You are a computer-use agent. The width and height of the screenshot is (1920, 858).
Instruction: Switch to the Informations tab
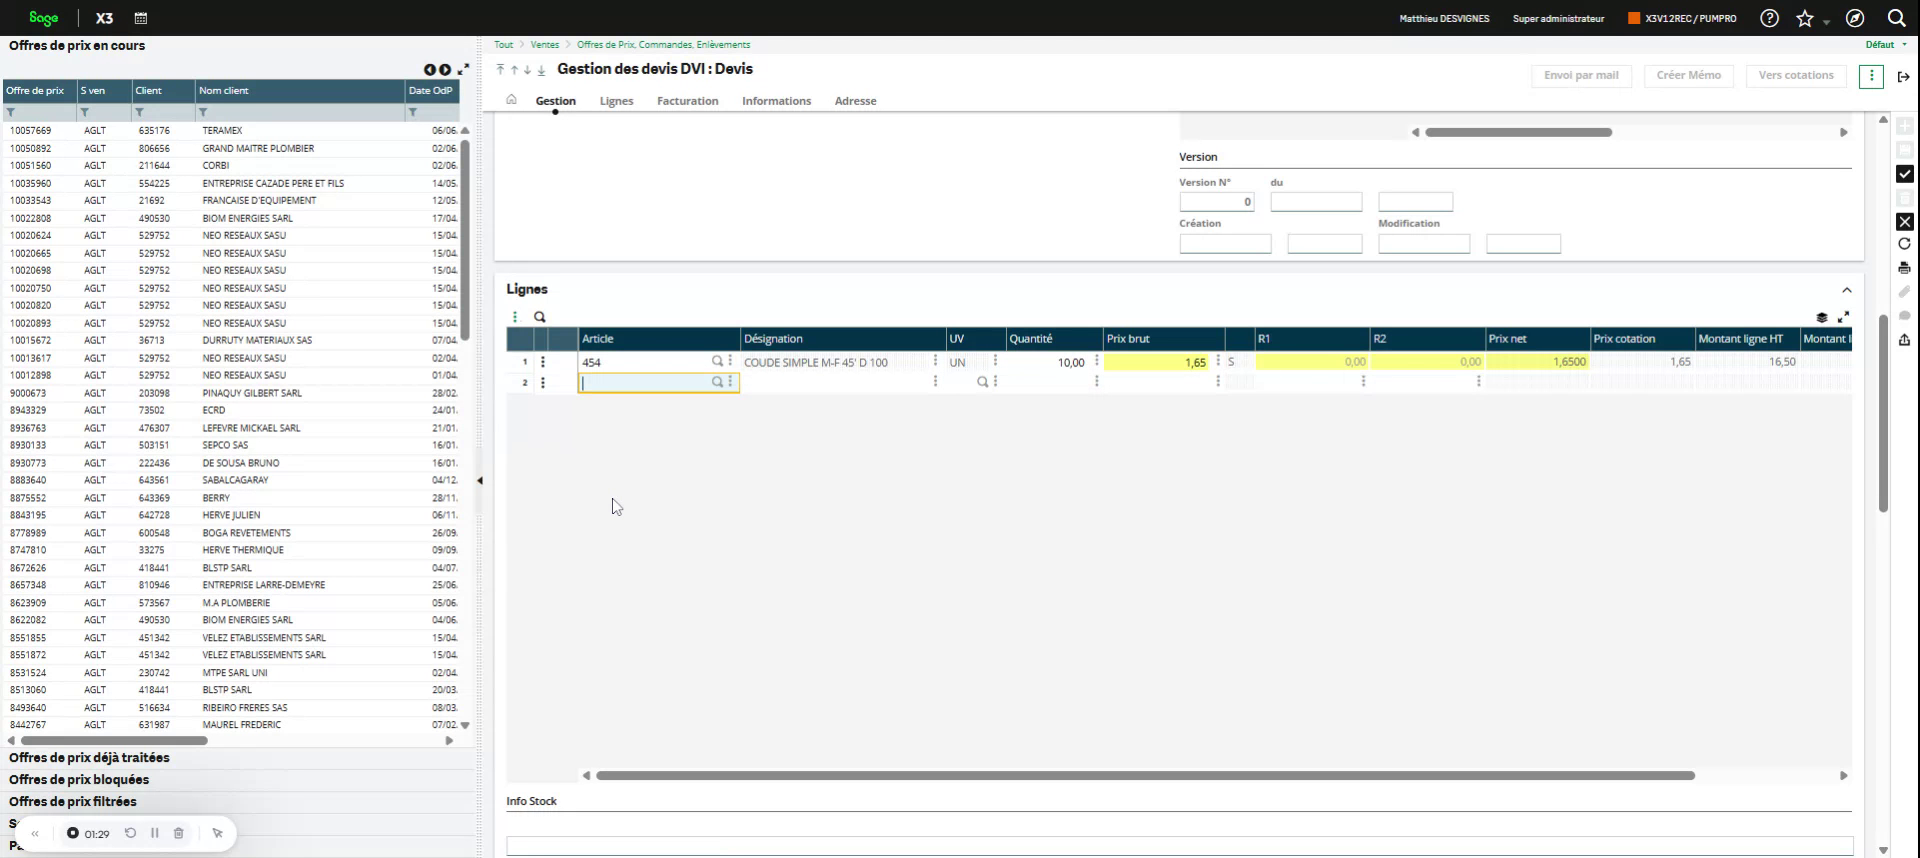776,101
